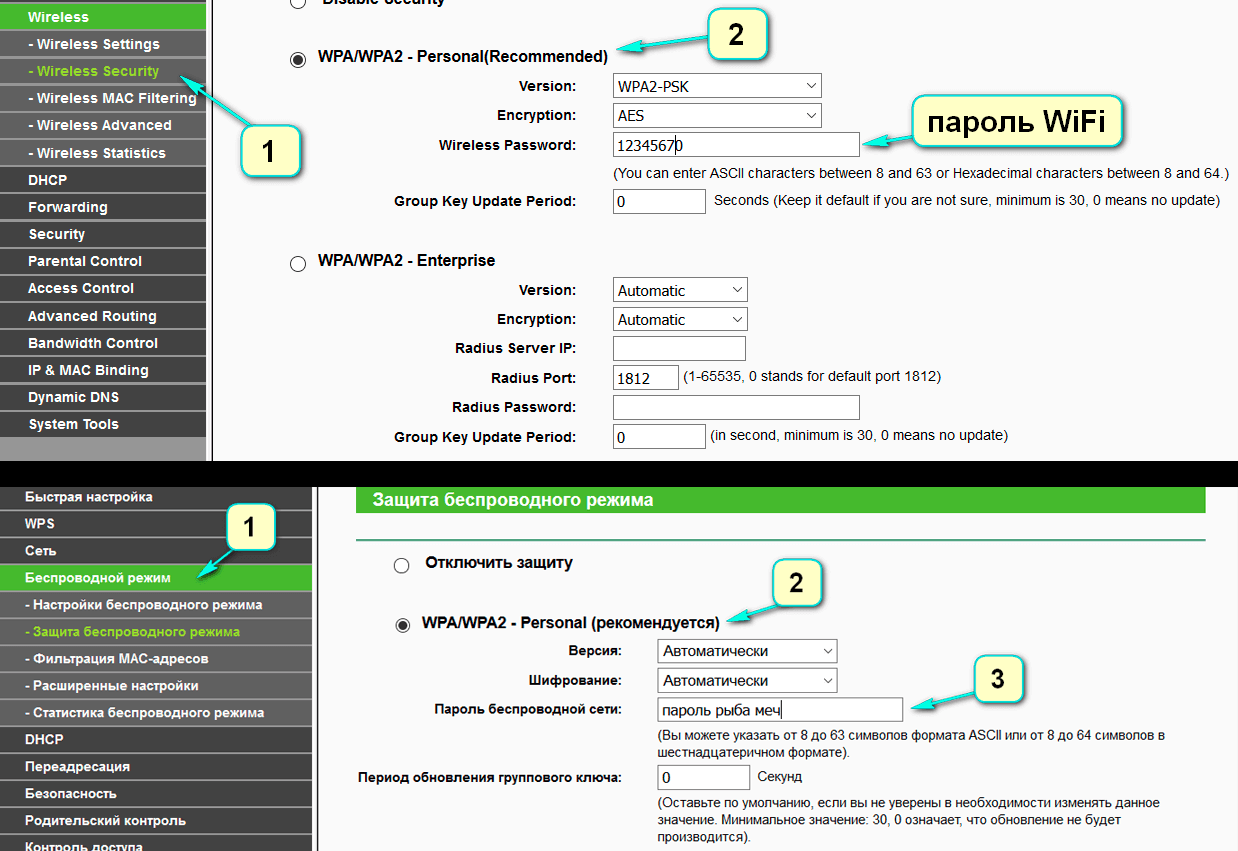Select WPA/WPA2 - Personal(Recommended) radio button
This screenshot has width=1238, height=851.
pos(298,59)
